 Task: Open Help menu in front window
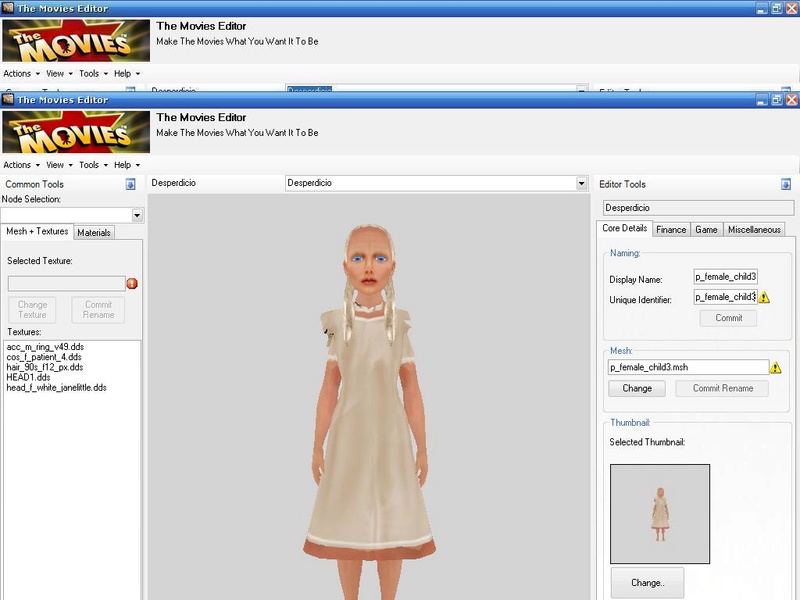127,165
